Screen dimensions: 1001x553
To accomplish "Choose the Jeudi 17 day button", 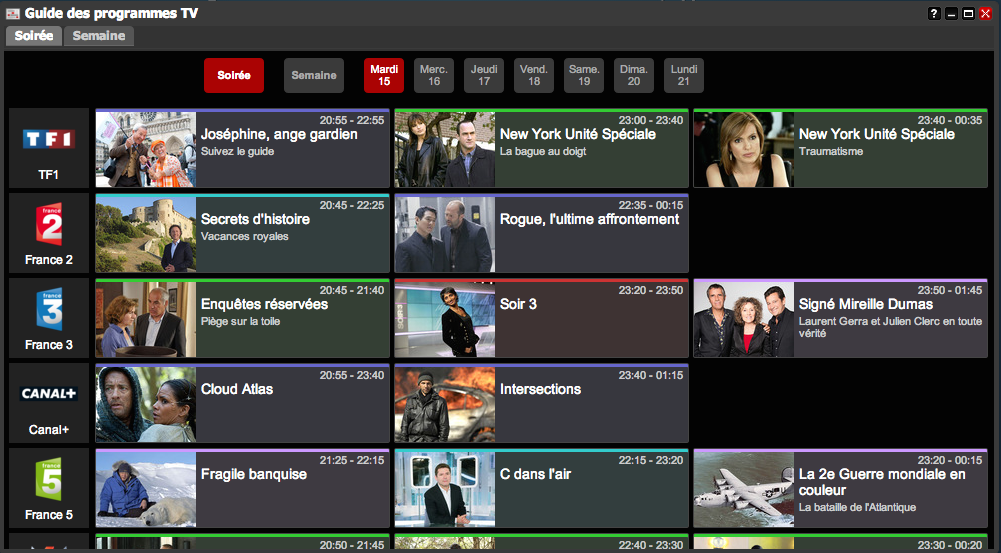I will click(x=484, y=76).
